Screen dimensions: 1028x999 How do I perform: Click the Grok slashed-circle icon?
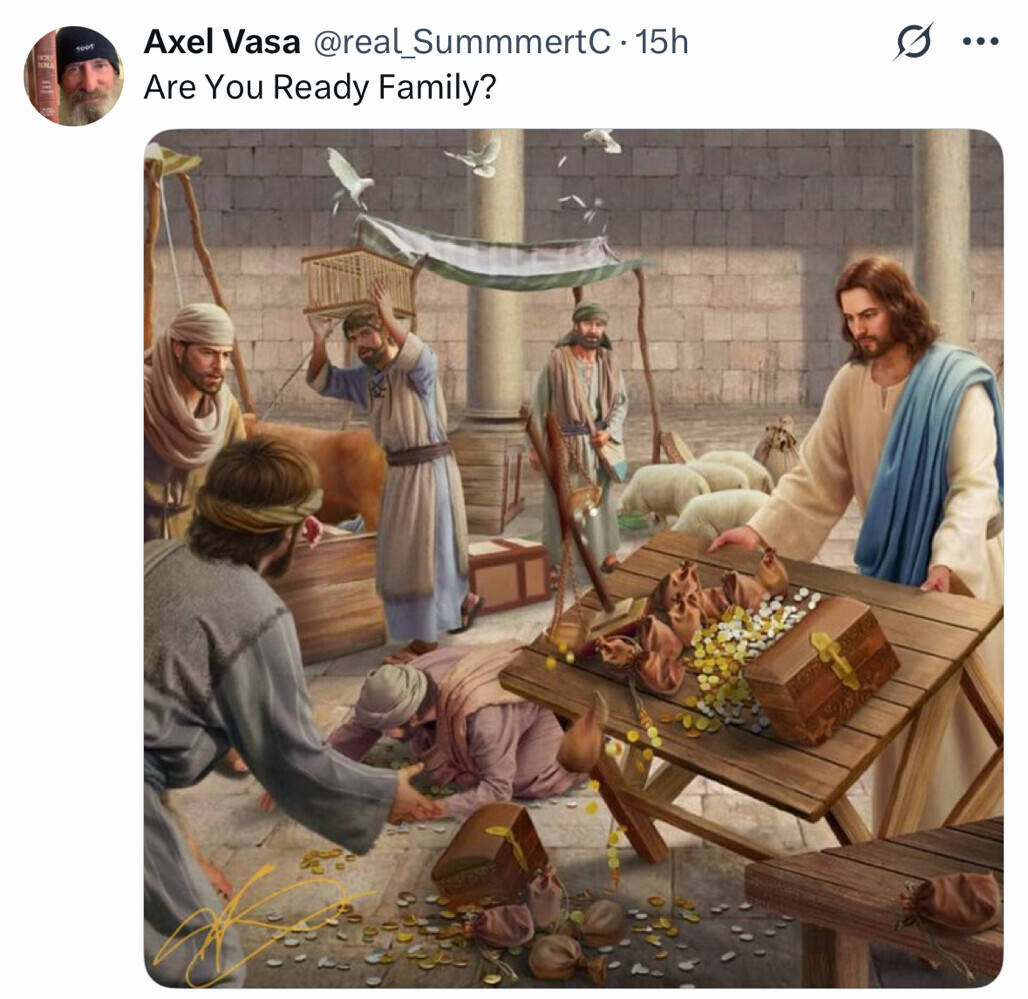(x=913, y=42)
